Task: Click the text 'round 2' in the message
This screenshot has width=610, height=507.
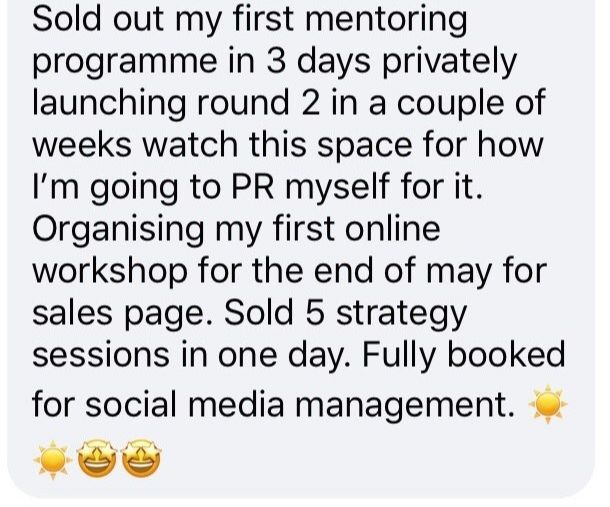Action: (x=258, y=102)
